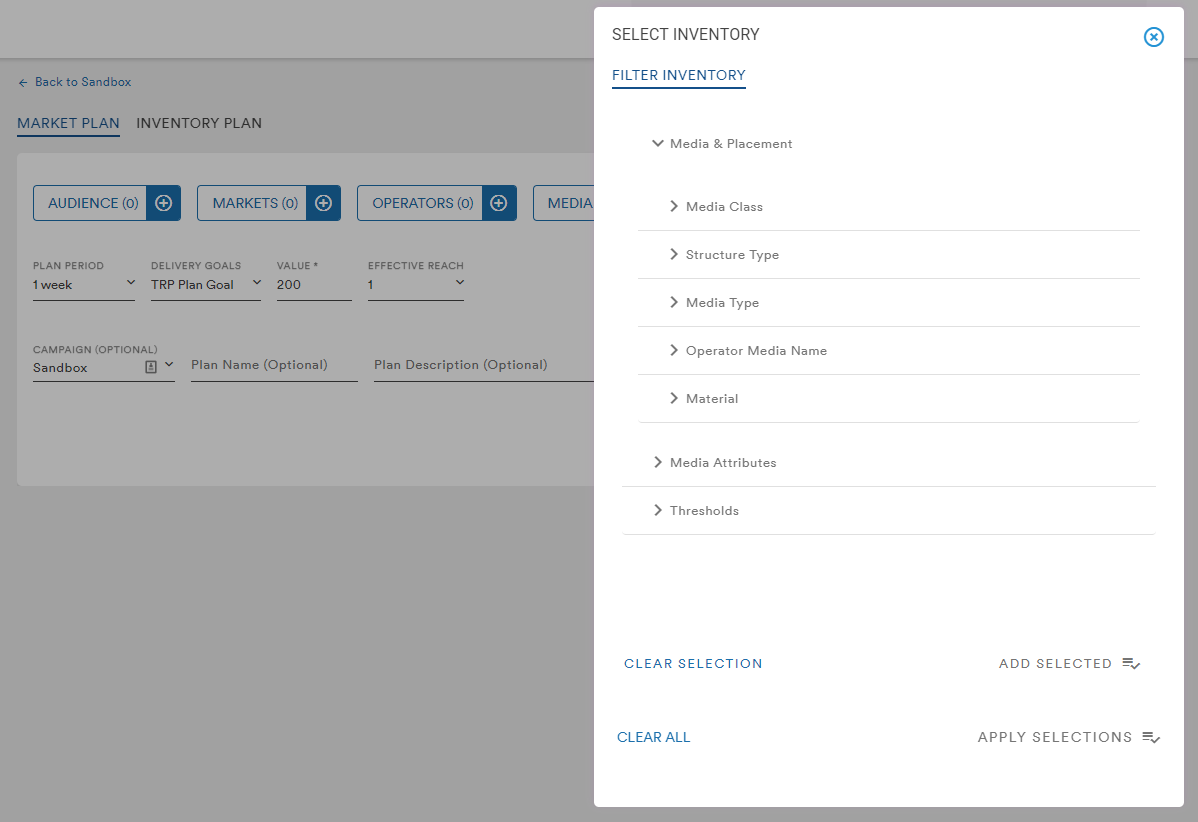Click the campaign contact icon next to Sandbox
Screen dimensions: 1198x822
pyautogui.click(x=151, y=367)
